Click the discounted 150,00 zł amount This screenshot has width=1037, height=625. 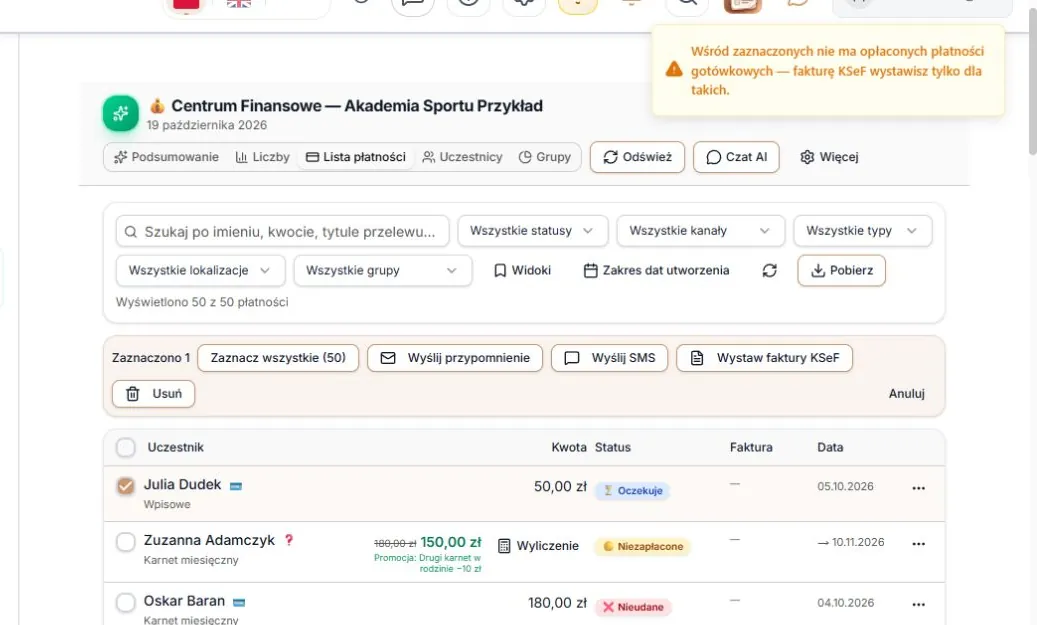[451, 542]
